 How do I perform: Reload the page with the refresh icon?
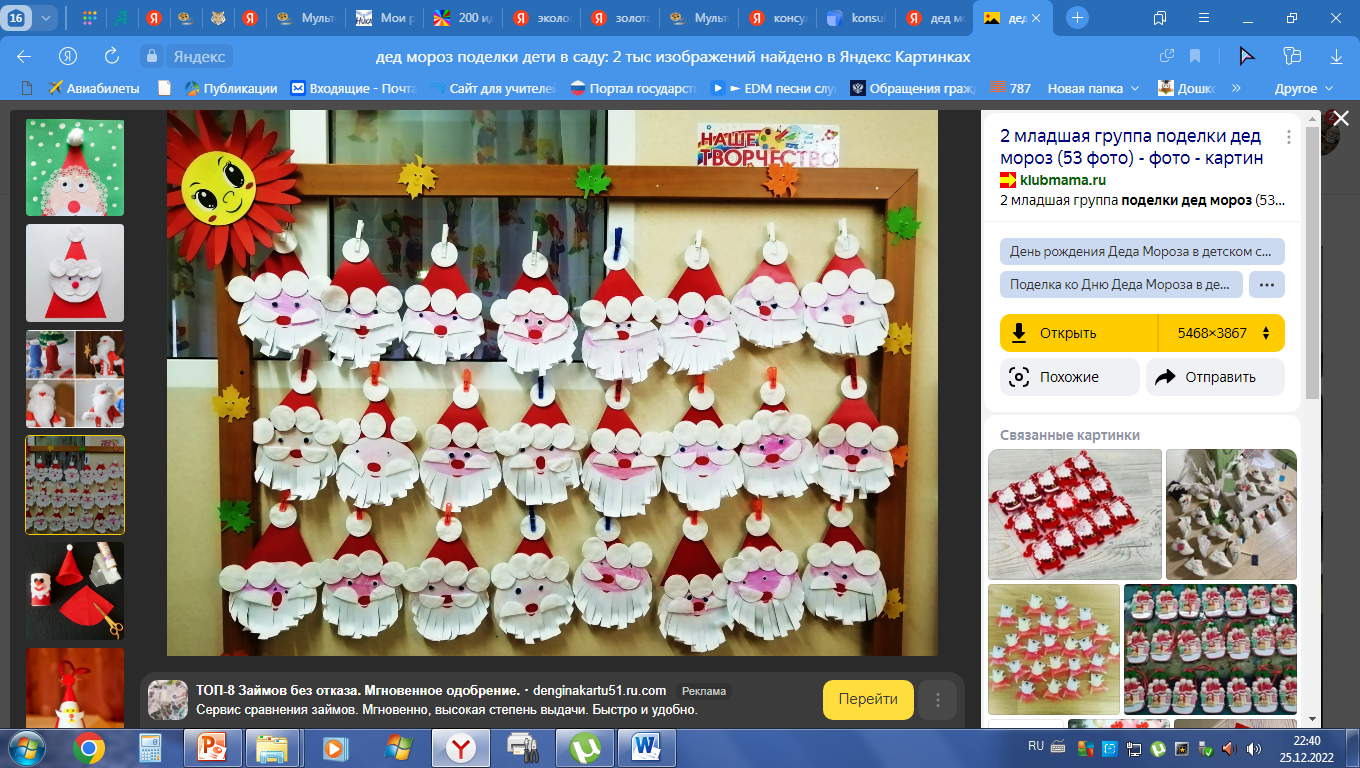(112, 57)
